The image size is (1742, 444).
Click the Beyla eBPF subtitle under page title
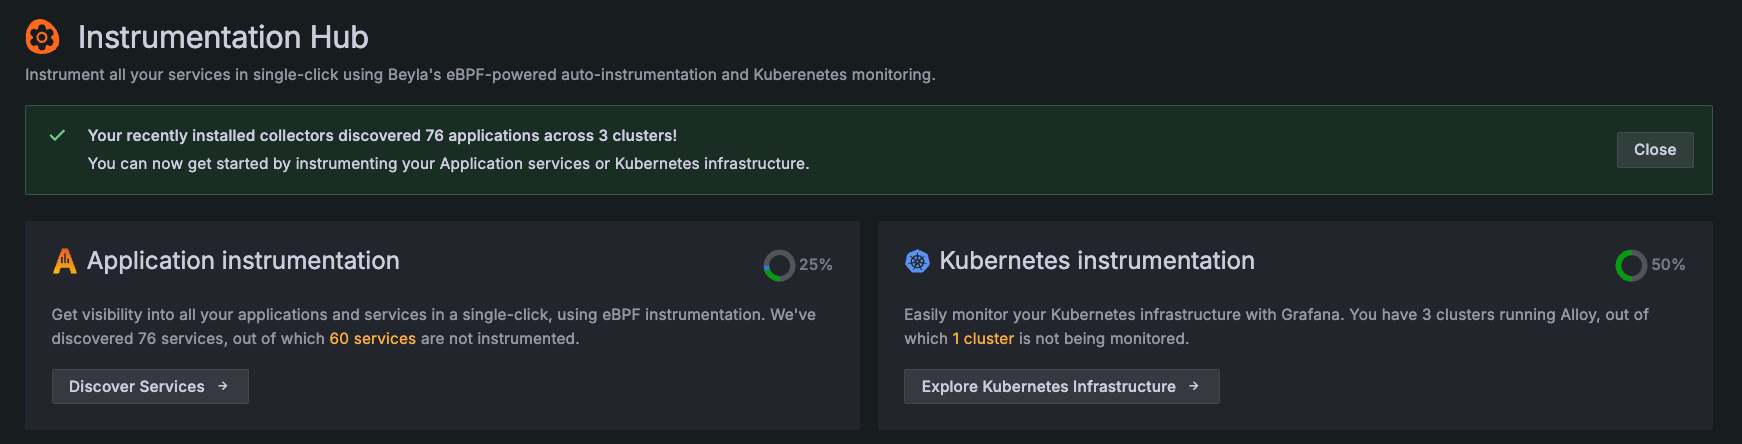pos(480,75)
